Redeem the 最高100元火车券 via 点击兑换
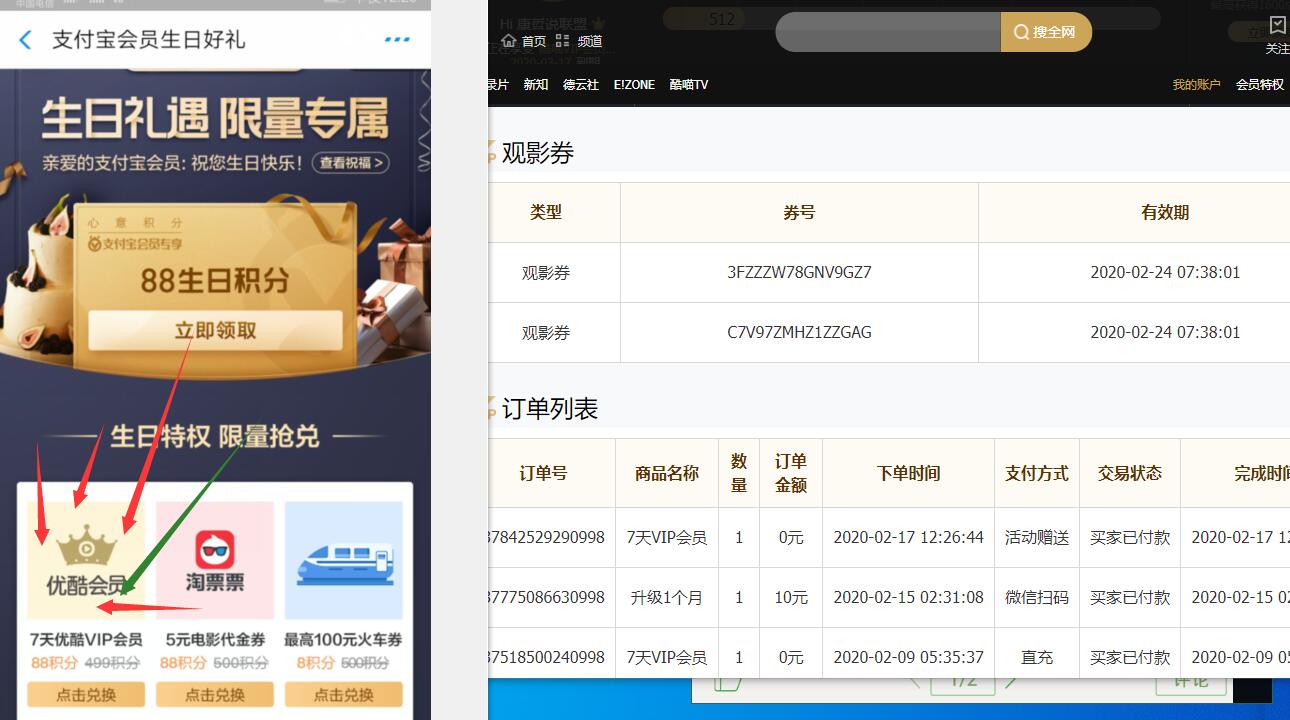Image resolution: width=1290 pixels, height=720 pixels. point(343,694)
